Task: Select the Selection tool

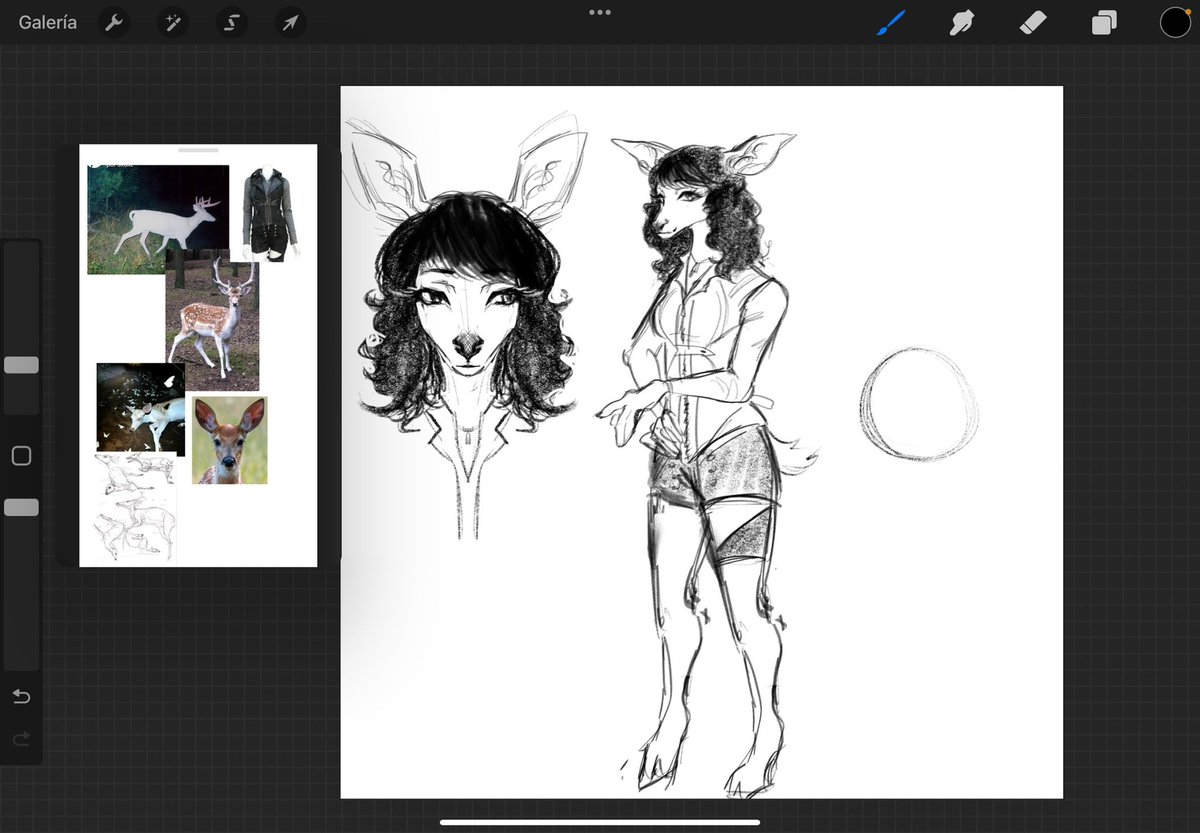Action: (230, 22)
